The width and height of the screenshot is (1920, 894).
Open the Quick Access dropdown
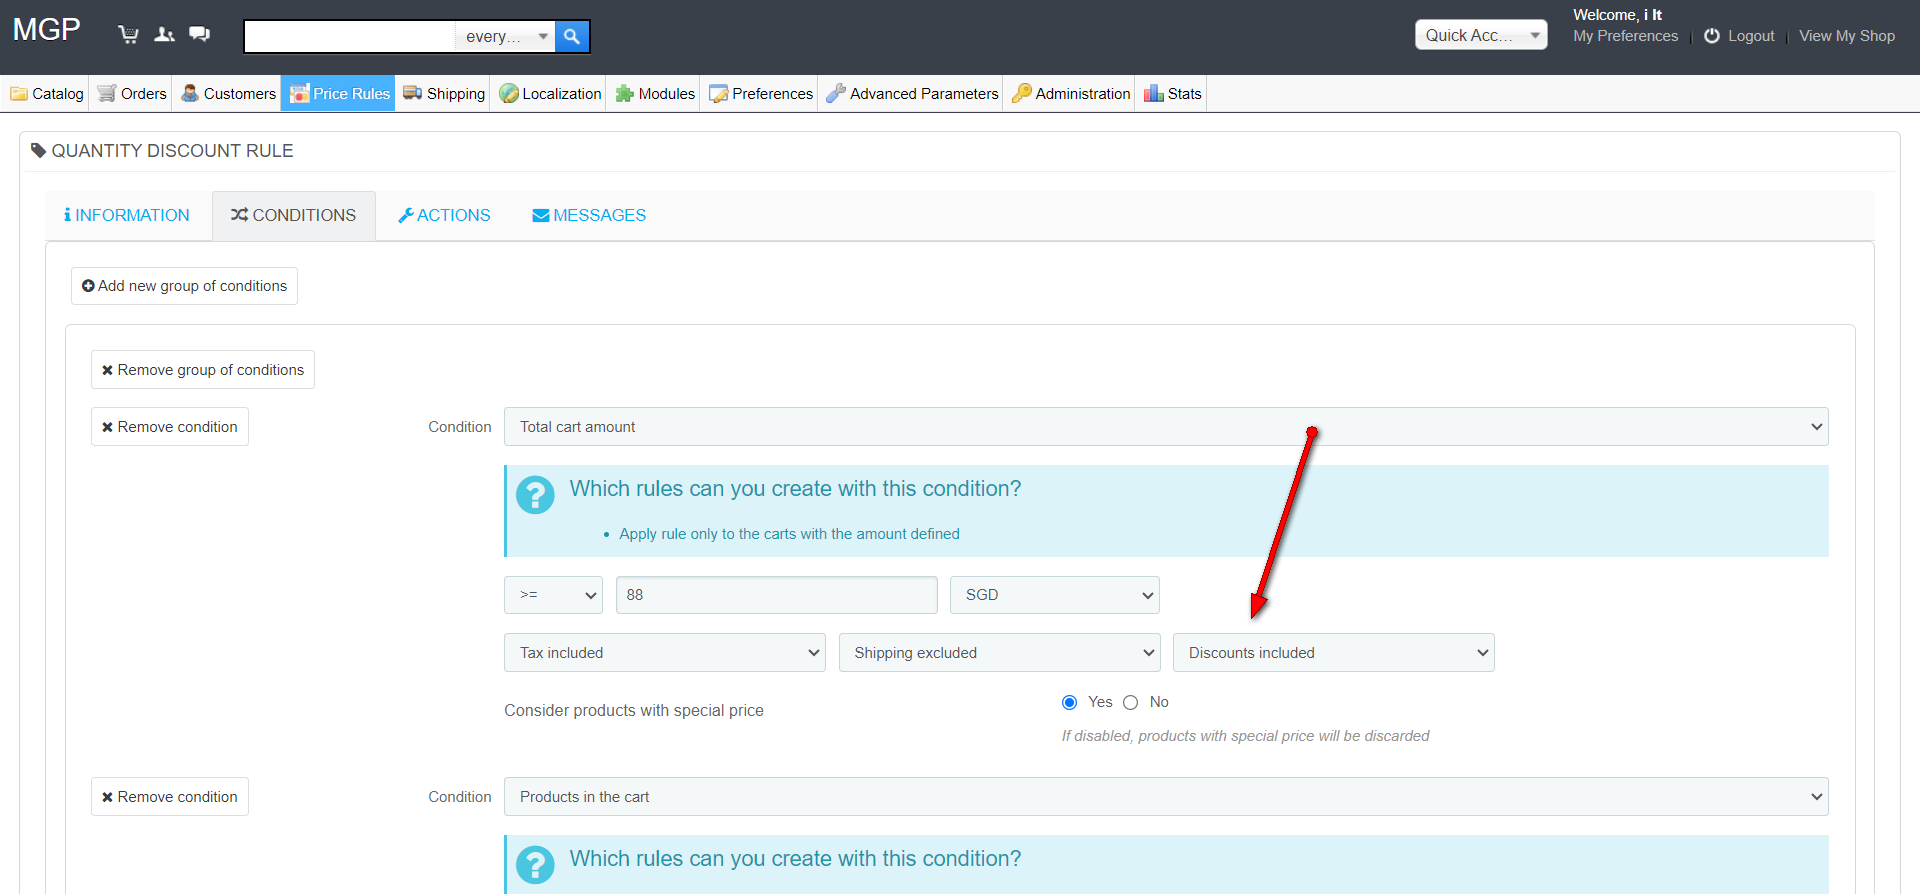coord(1481,35)
